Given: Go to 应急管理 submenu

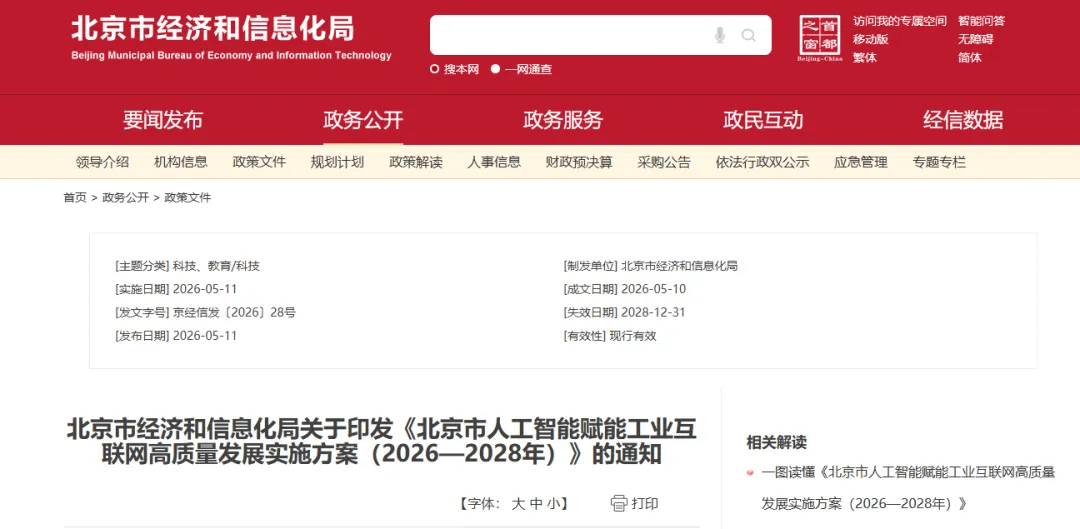Looking at the screenshot, I should tap(860, 163).
